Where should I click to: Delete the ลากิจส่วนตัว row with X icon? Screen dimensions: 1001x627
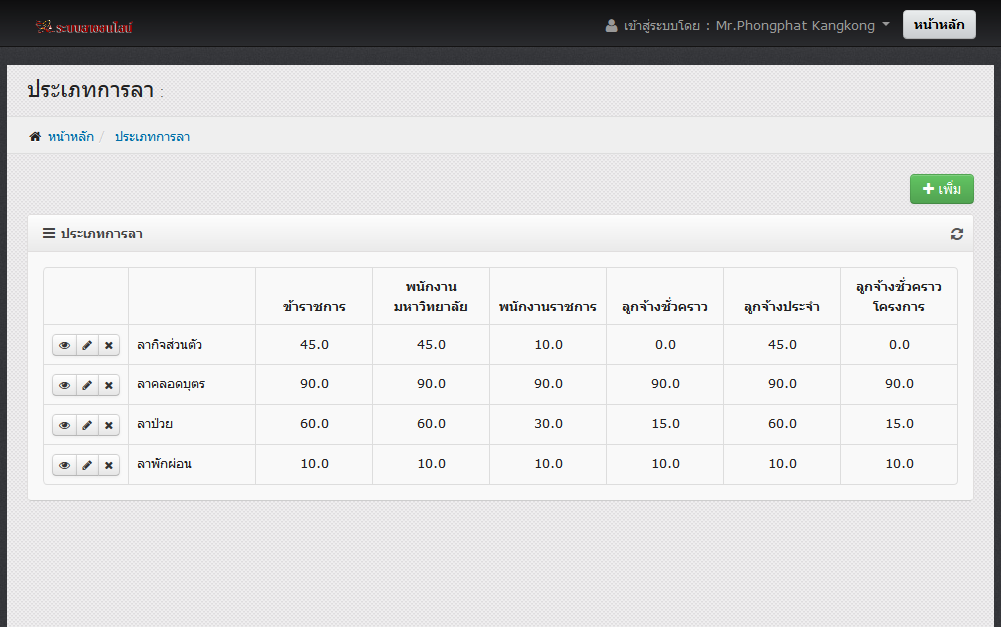coord(109,345)
